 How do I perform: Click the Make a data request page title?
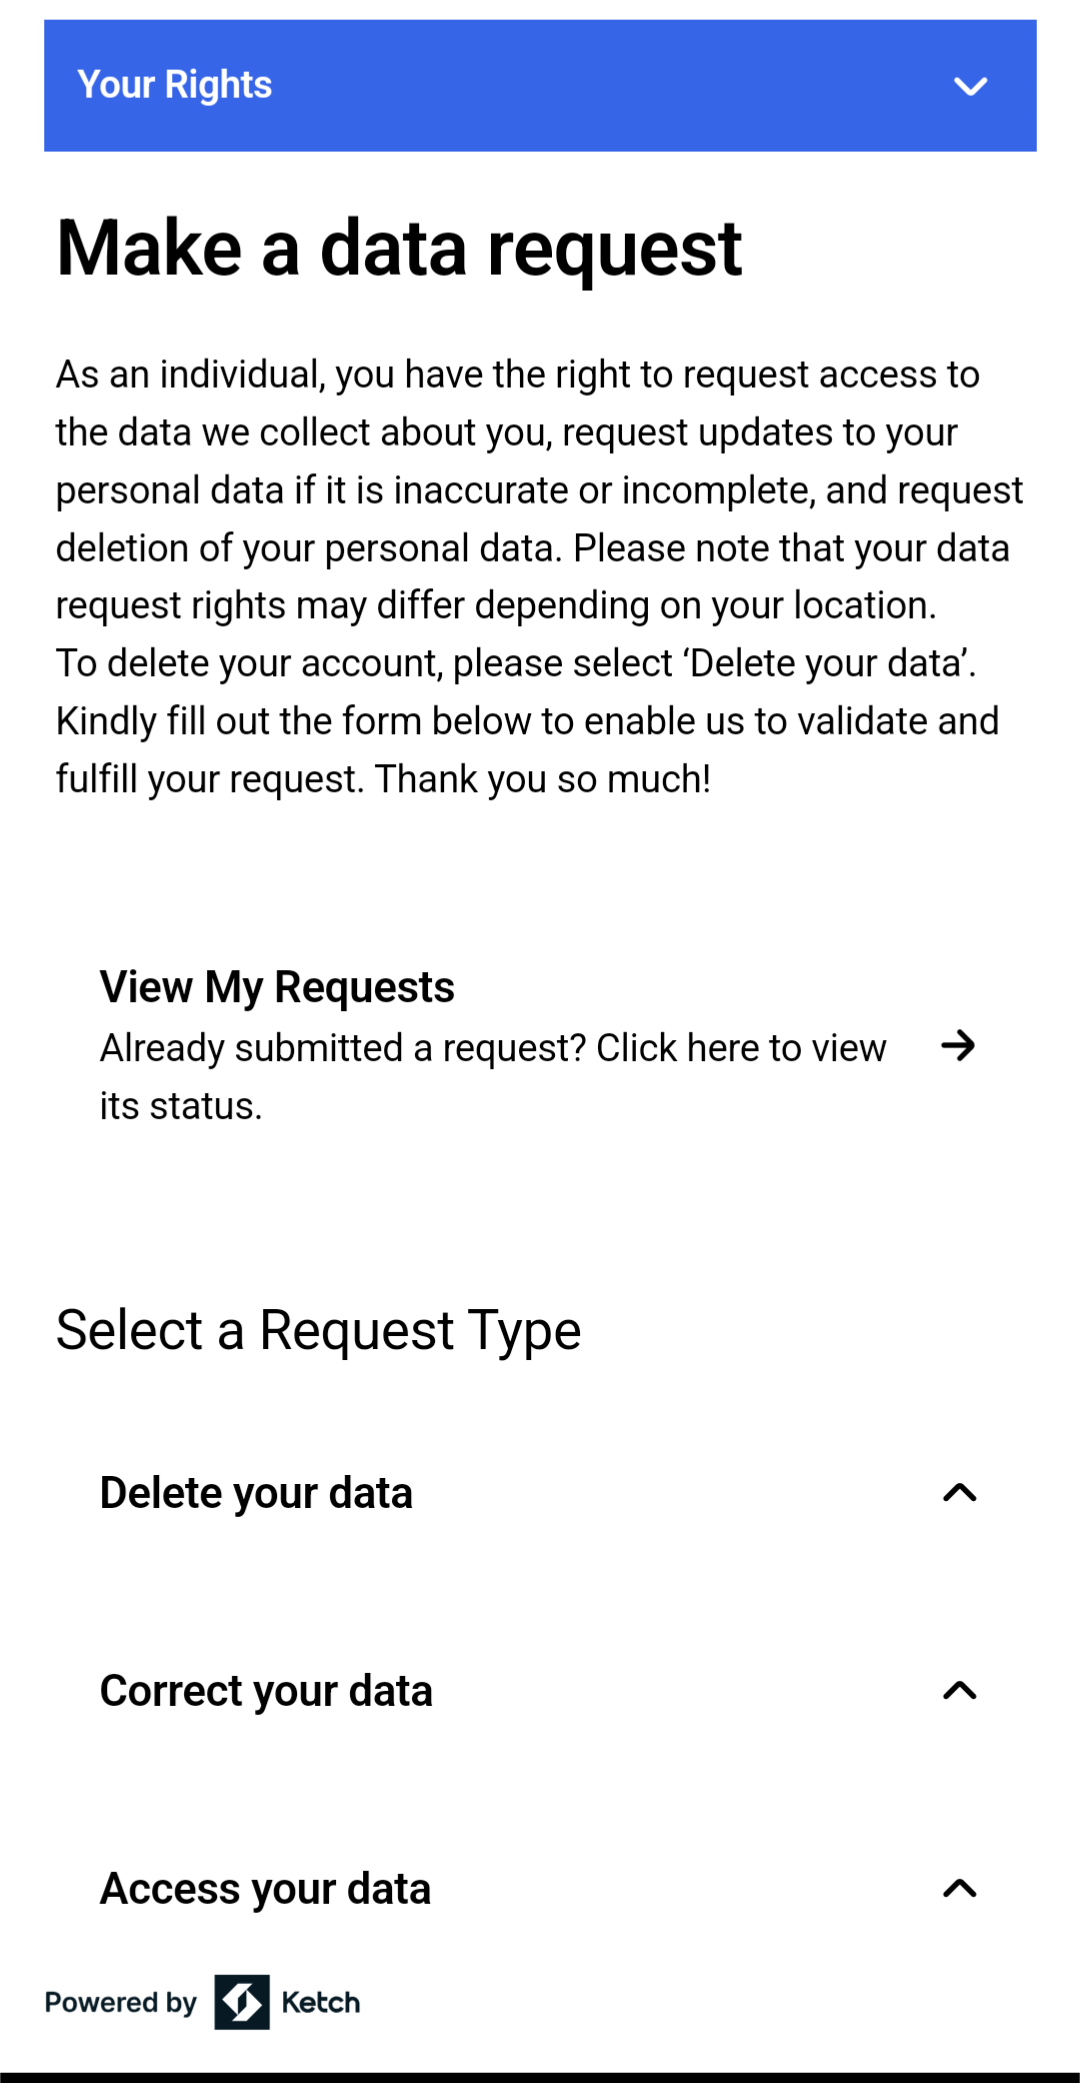pyautogui.click(x=399, y=248)
